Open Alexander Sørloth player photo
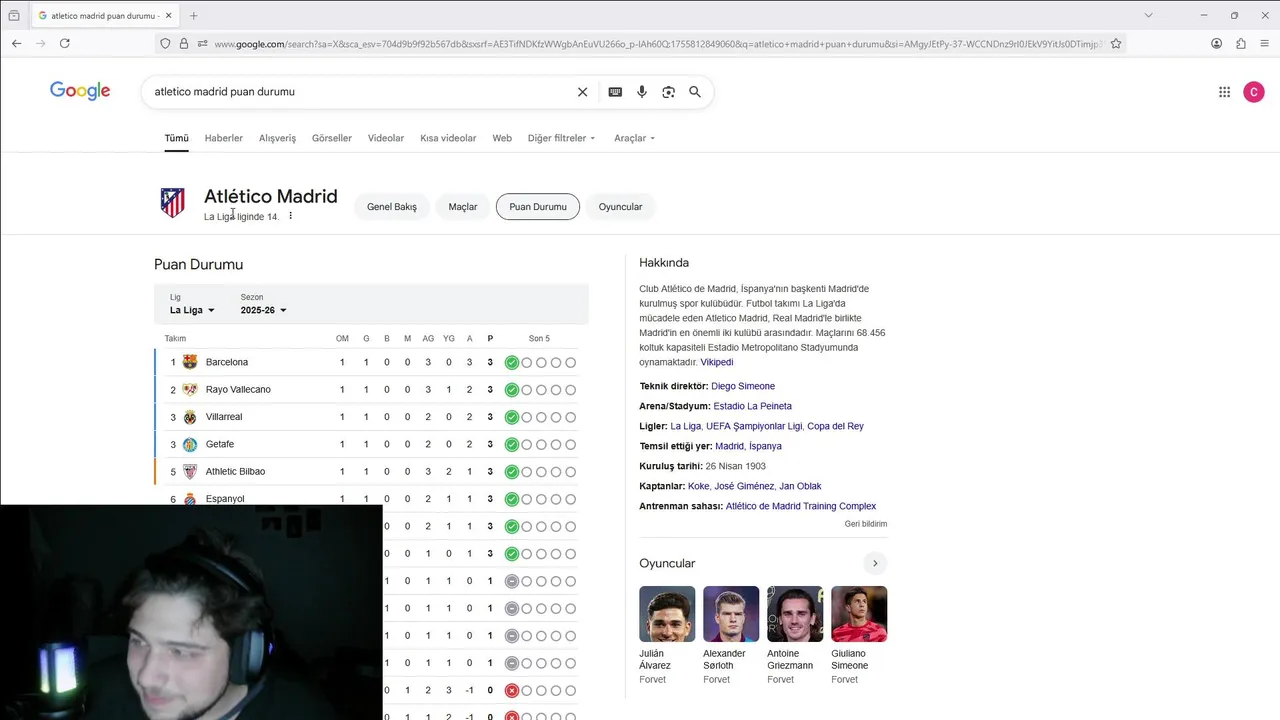Viewport: 1280px width, 720px height. tap(731, 614)
